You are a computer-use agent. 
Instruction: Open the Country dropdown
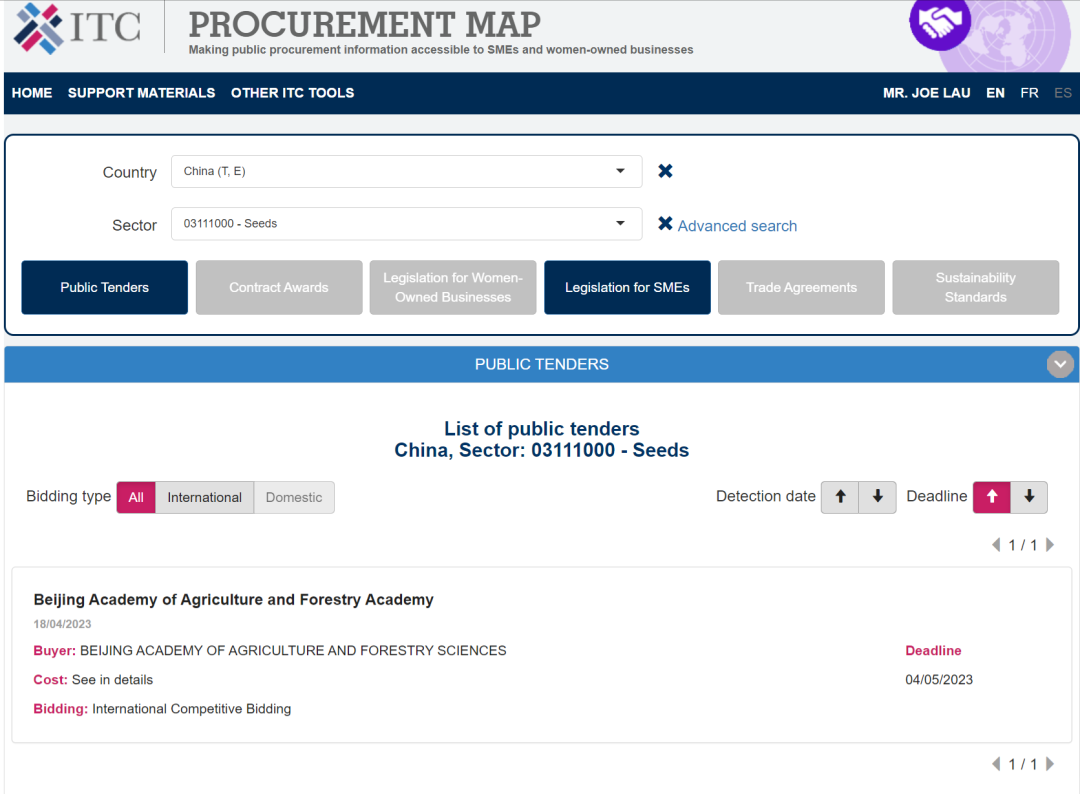(406, 171)
